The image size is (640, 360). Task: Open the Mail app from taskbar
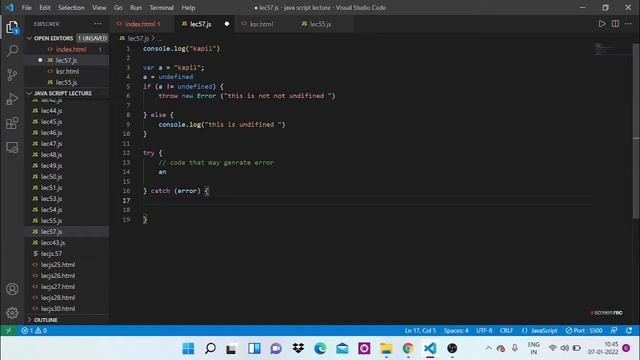pyautogui.click(x=342, y=348)
